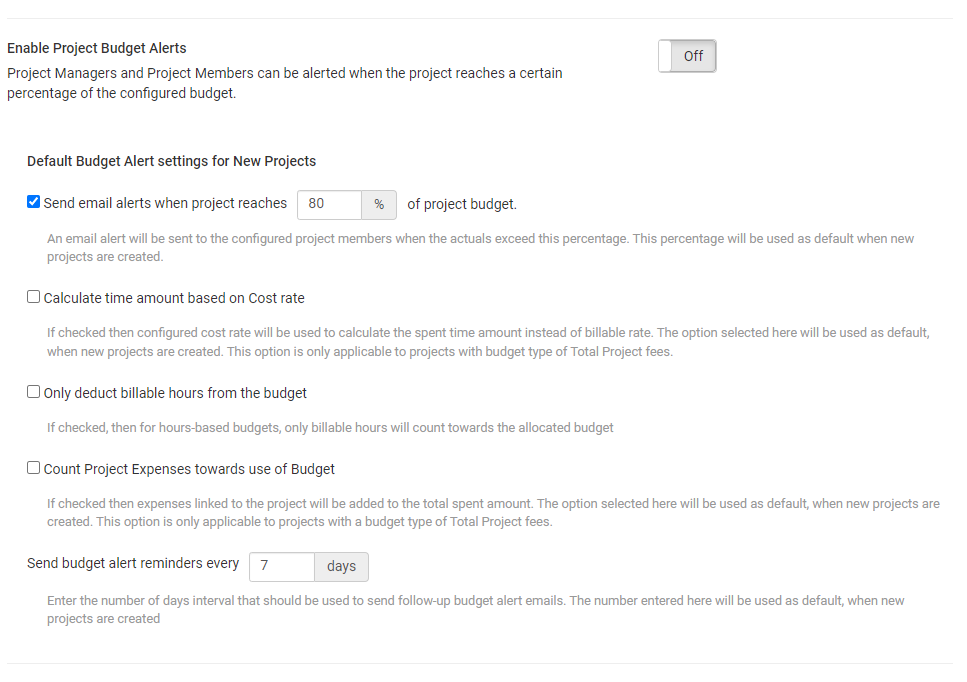Click the hours-based budgets help text

point(330,428)
